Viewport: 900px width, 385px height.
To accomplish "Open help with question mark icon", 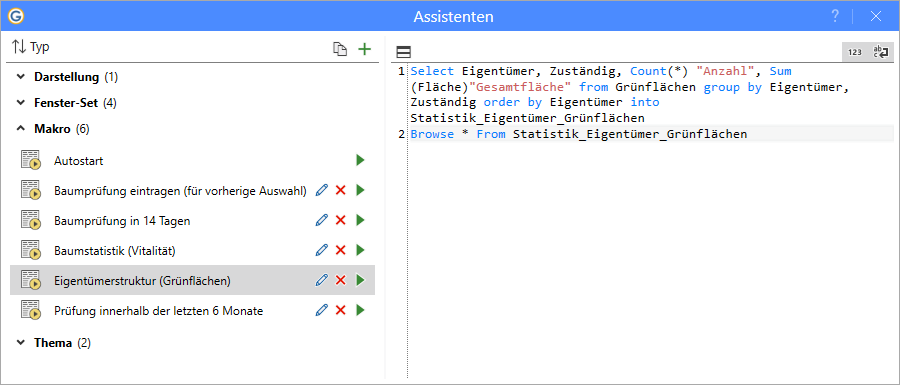I will 835,17.
